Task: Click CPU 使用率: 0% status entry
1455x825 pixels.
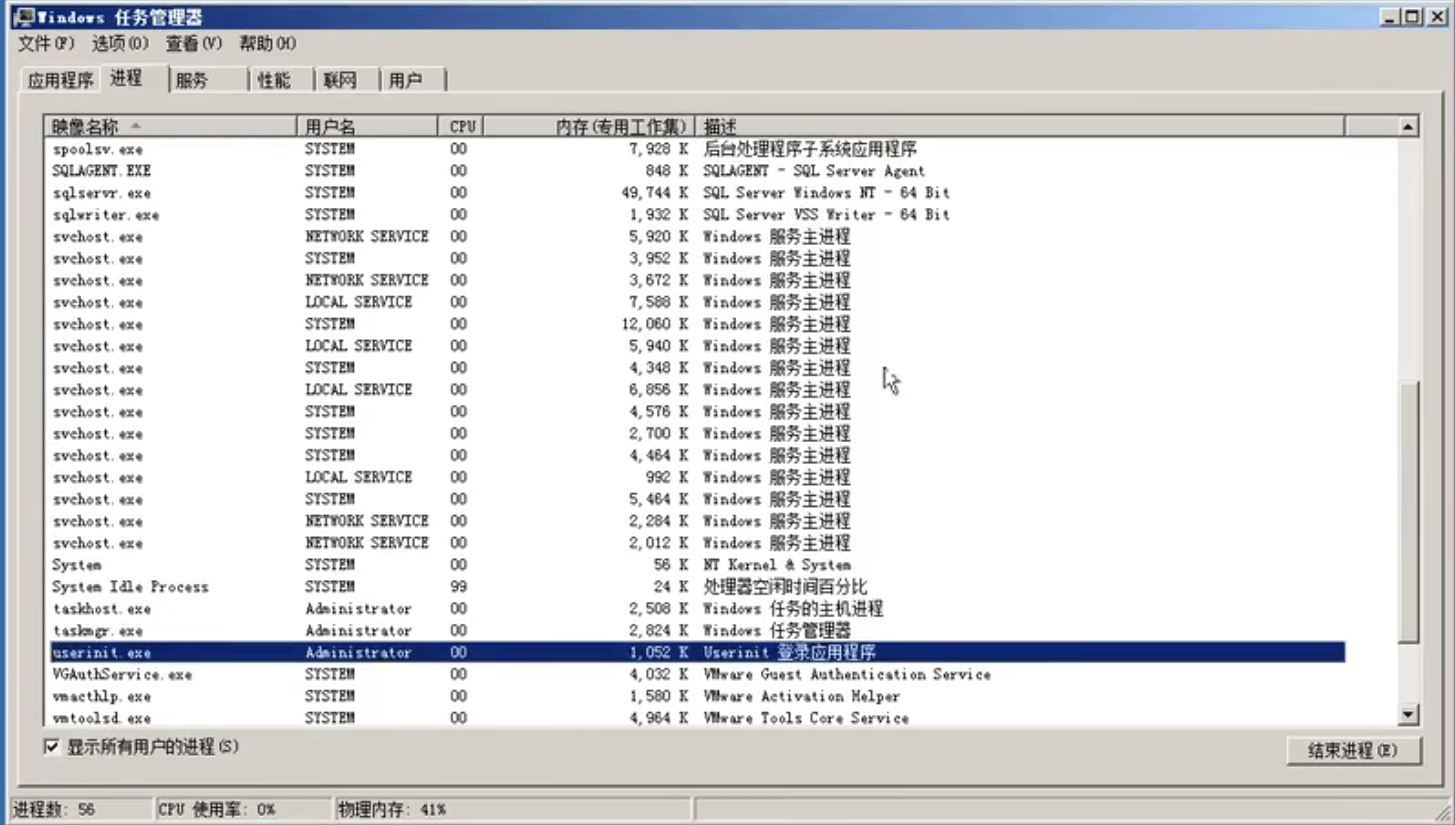Action: point(243,809)
